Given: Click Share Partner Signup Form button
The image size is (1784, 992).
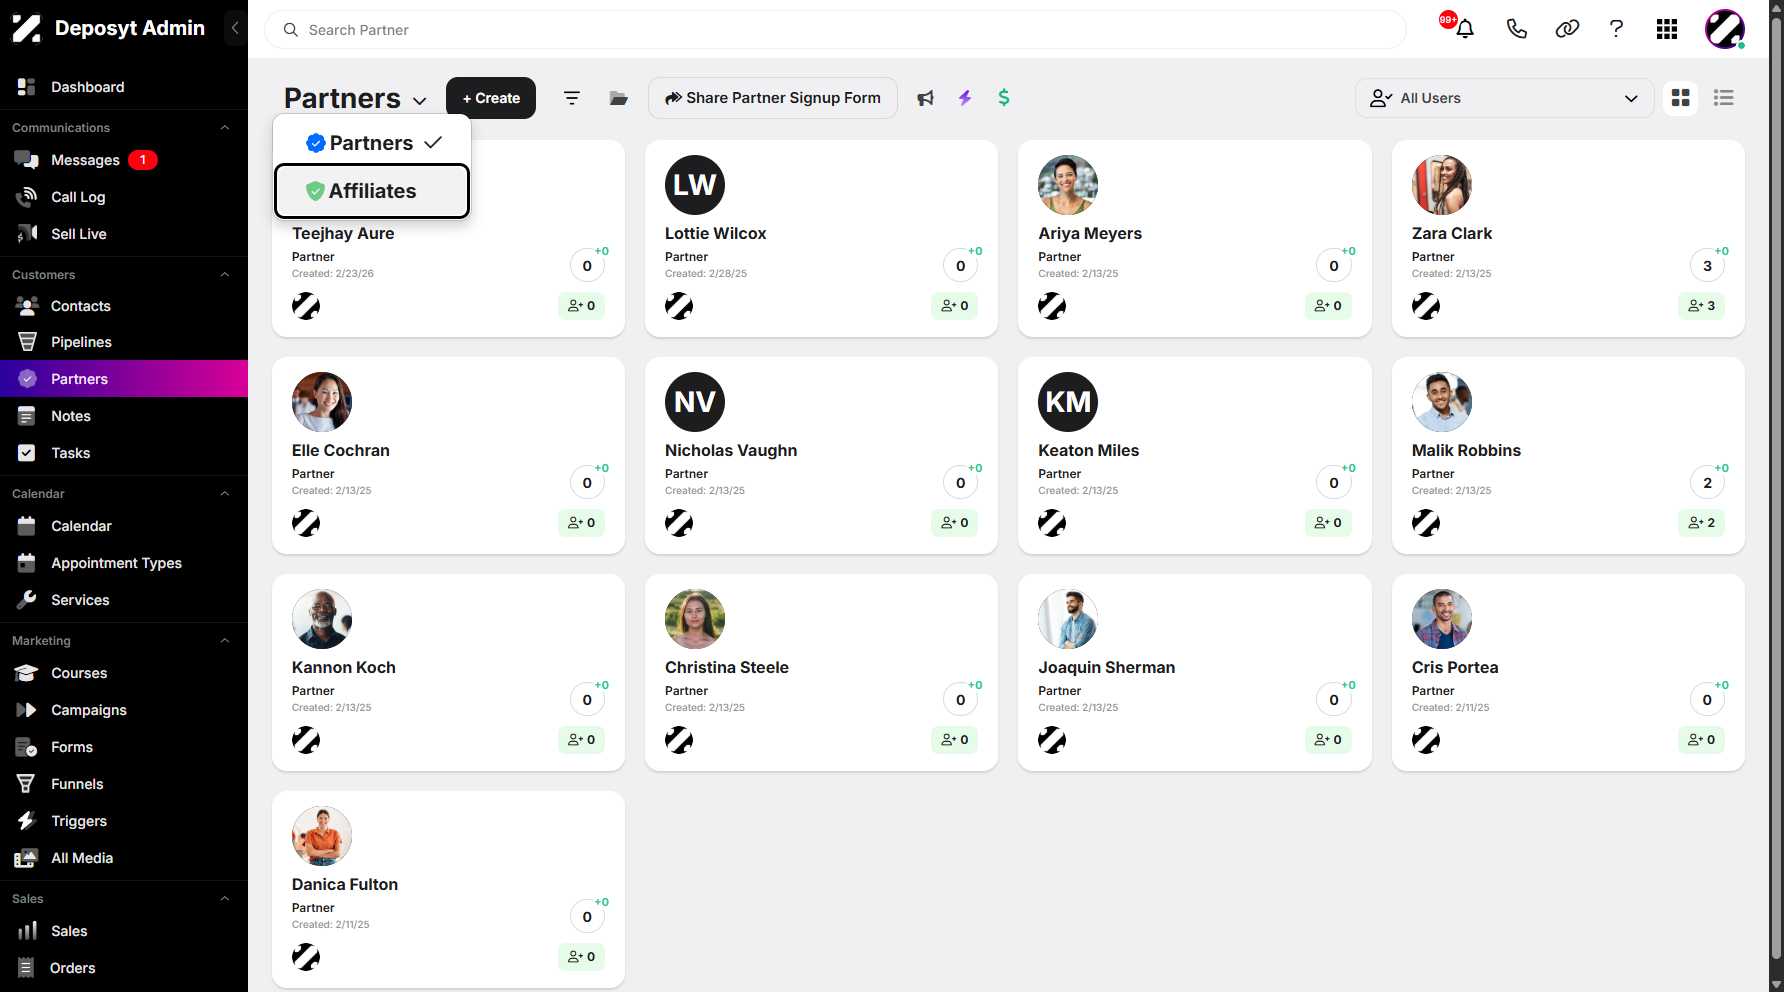Looking at the screenshot, I should click(773, 98).
